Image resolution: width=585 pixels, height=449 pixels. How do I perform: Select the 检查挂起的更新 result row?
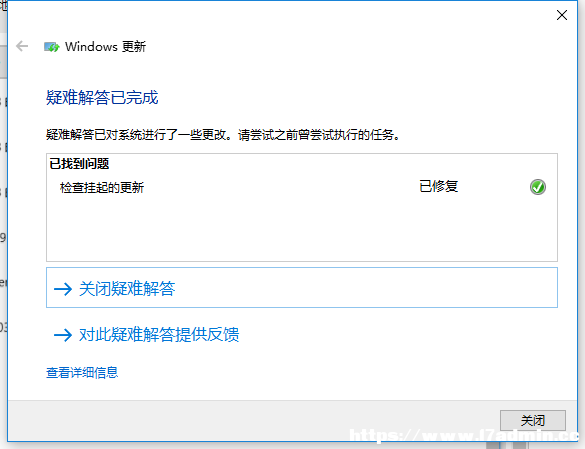coord(302,187)
